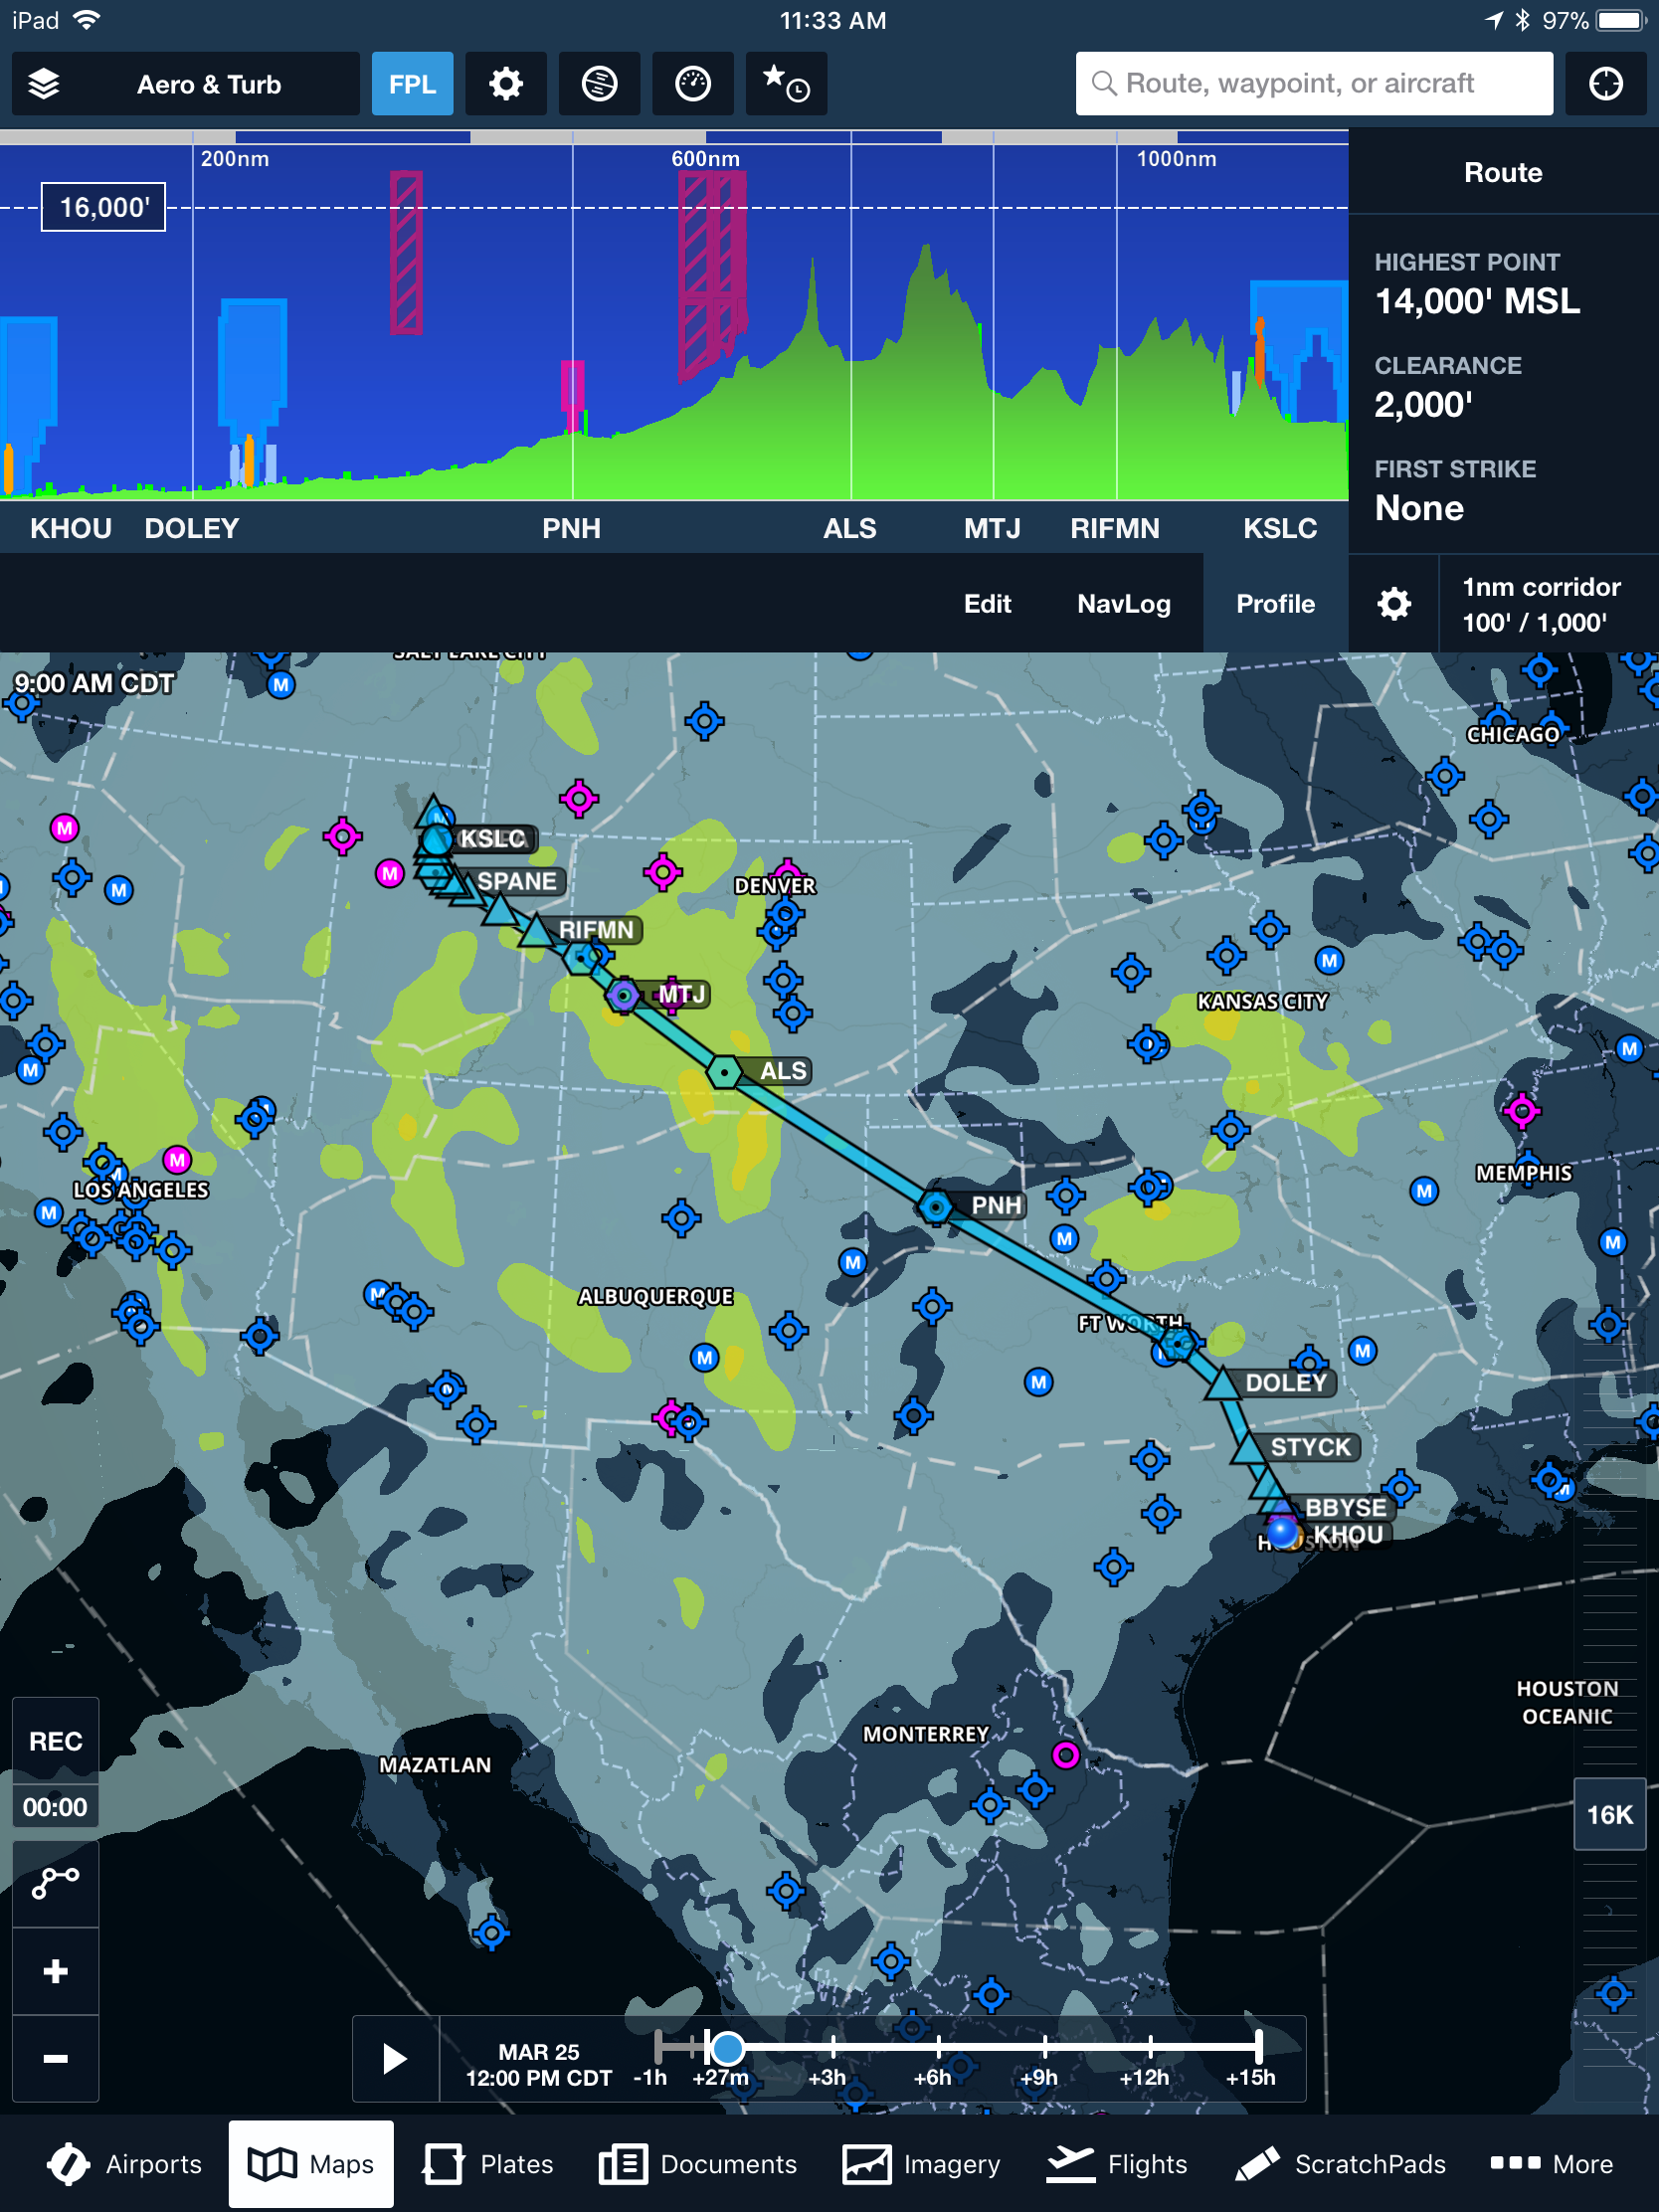The width and height of the screenshot is (1659, 2212).
Task: Tap the route line drawing tool
Action: 55,1882
